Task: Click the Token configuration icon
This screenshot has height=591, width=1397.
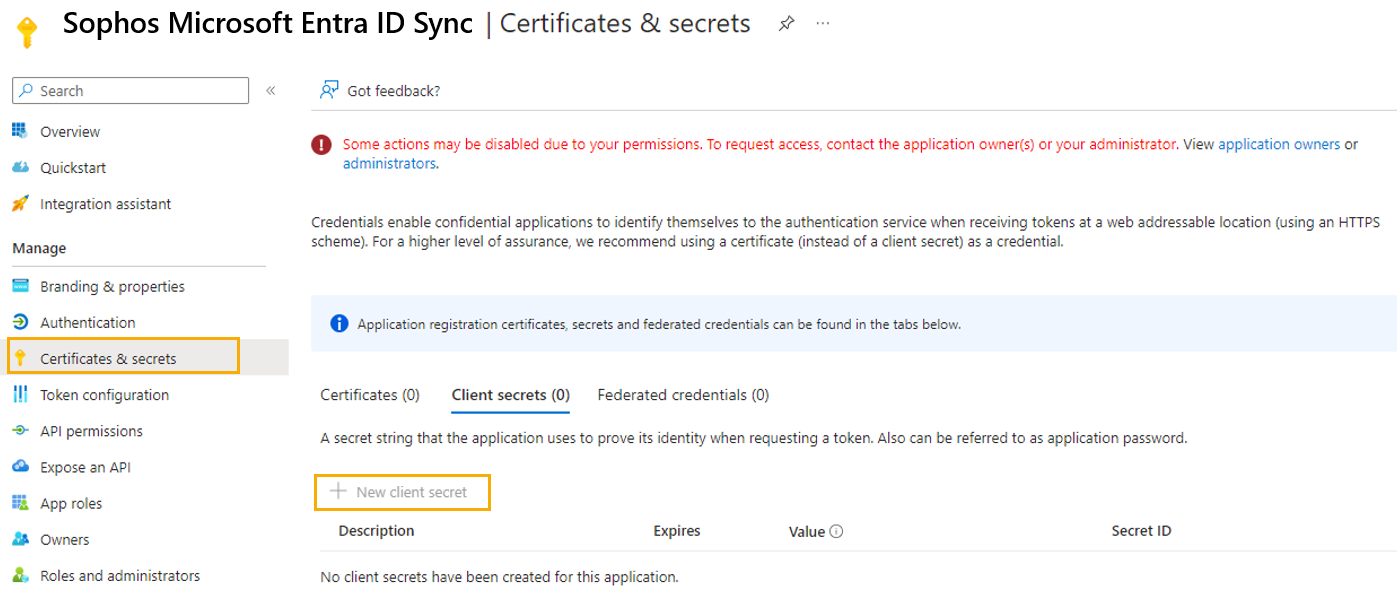Action: [20, 395]
